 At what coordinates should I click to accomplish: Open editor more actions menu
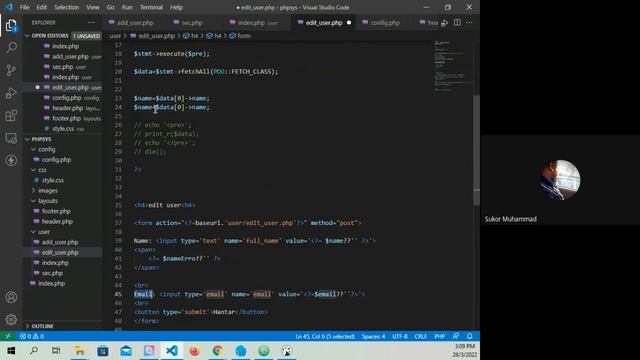(469, 22)
